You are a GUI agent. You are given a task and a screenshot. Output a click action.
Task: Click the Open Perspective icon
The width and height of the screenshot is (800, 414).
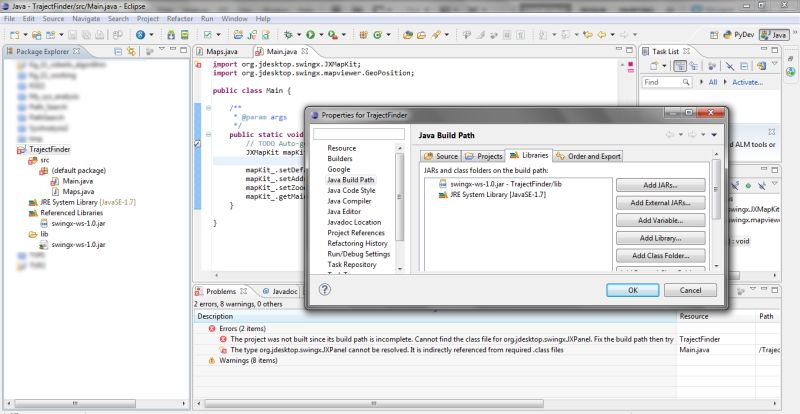pyautogui.click(x=714, y=35)
